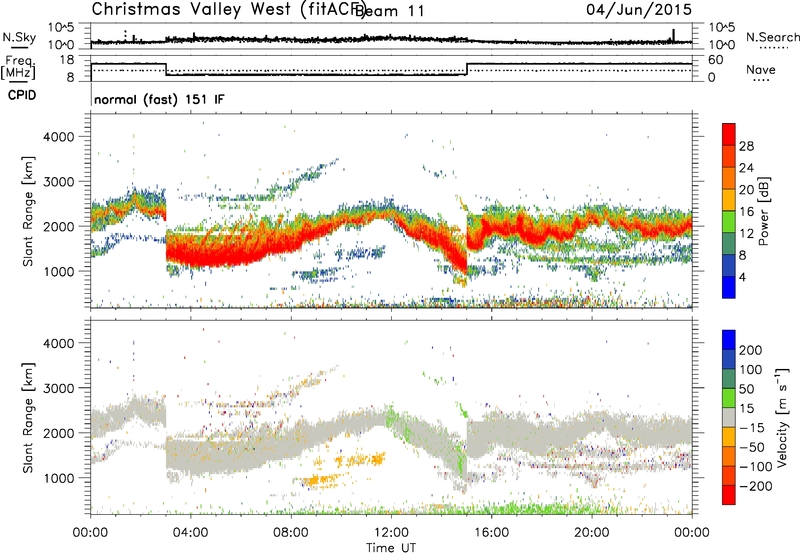Click the '16:00' time tick label
800x554 pixels.
coord(491,533)
